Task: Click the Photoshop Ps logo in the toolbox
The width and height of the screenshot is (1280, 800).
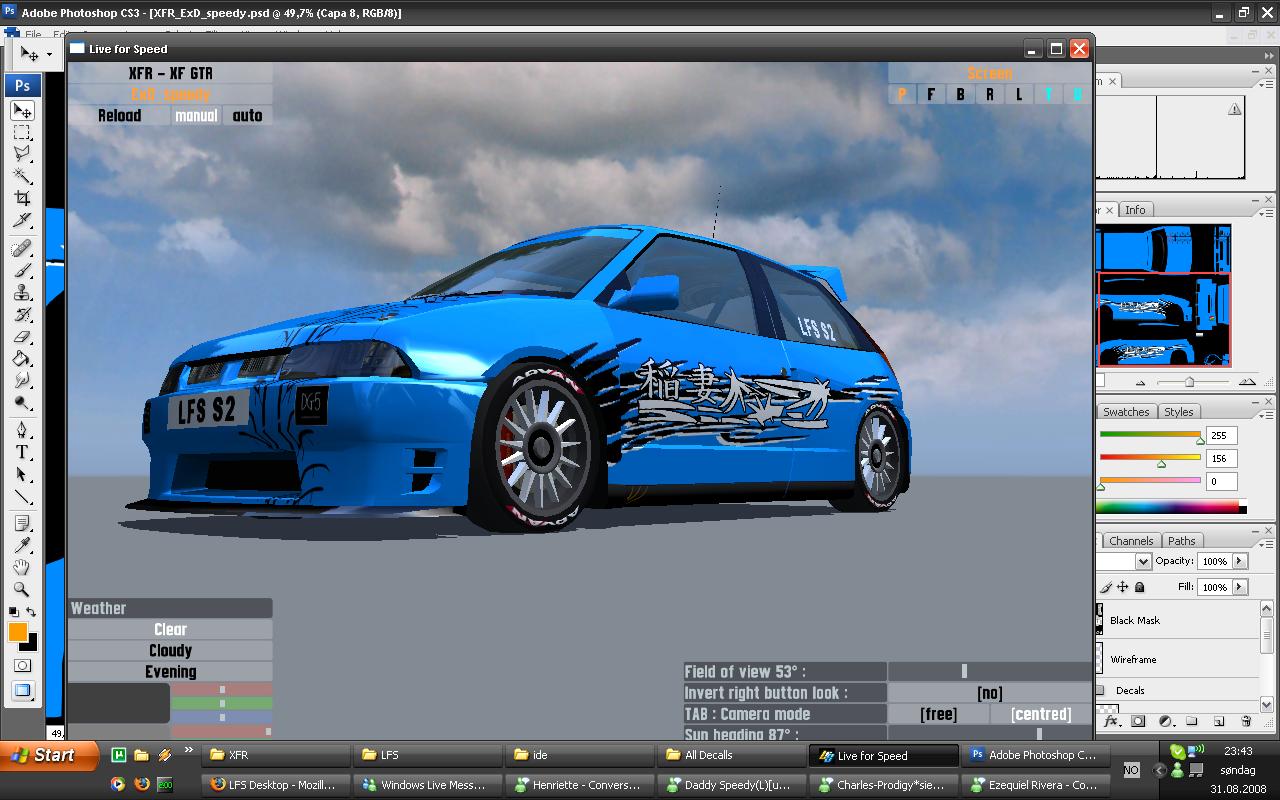Action: point(22,85)
